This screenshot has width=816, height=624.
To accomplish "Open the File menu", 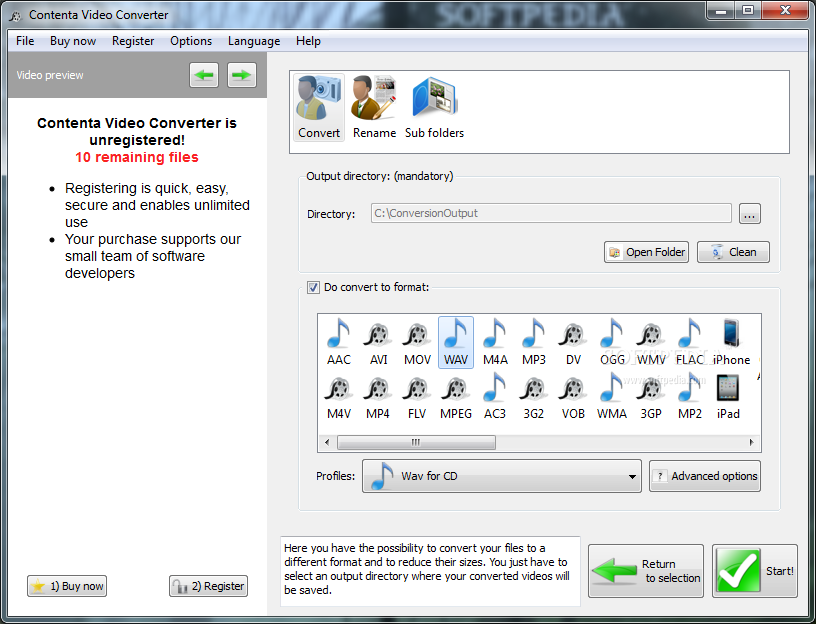I will point(25,41).
